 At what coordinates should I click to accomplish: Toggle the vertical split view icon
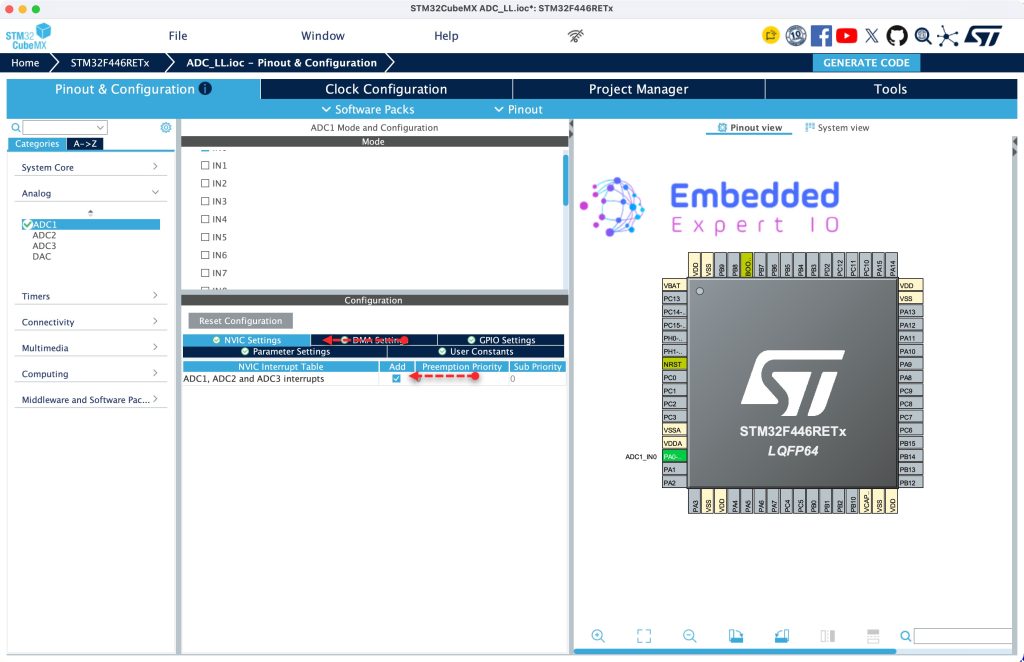click(827, 636)
